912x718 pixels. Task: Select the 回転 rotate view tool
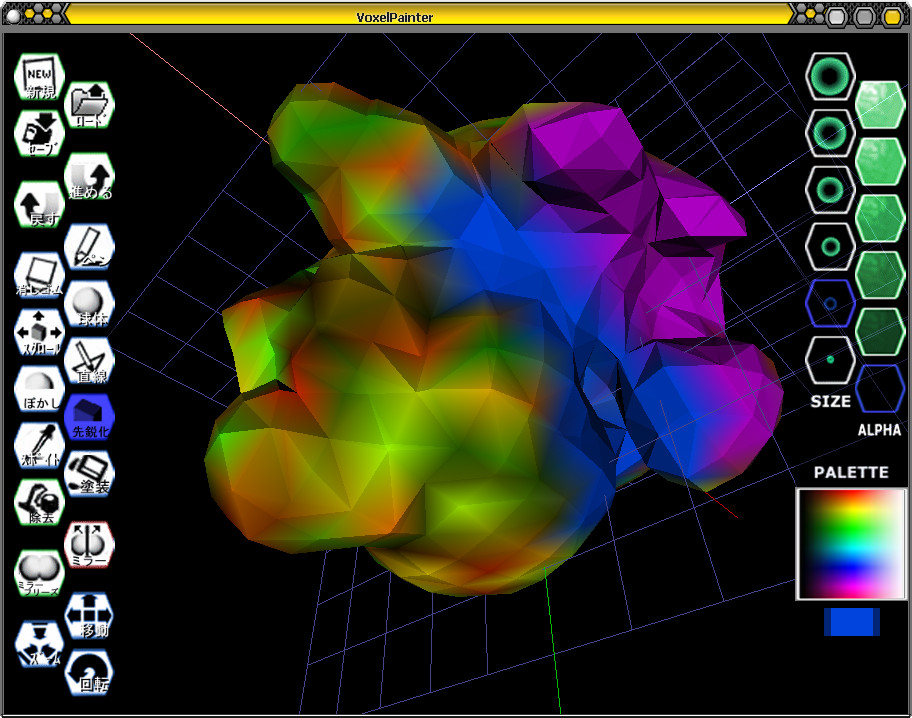(x=90, y=673)
